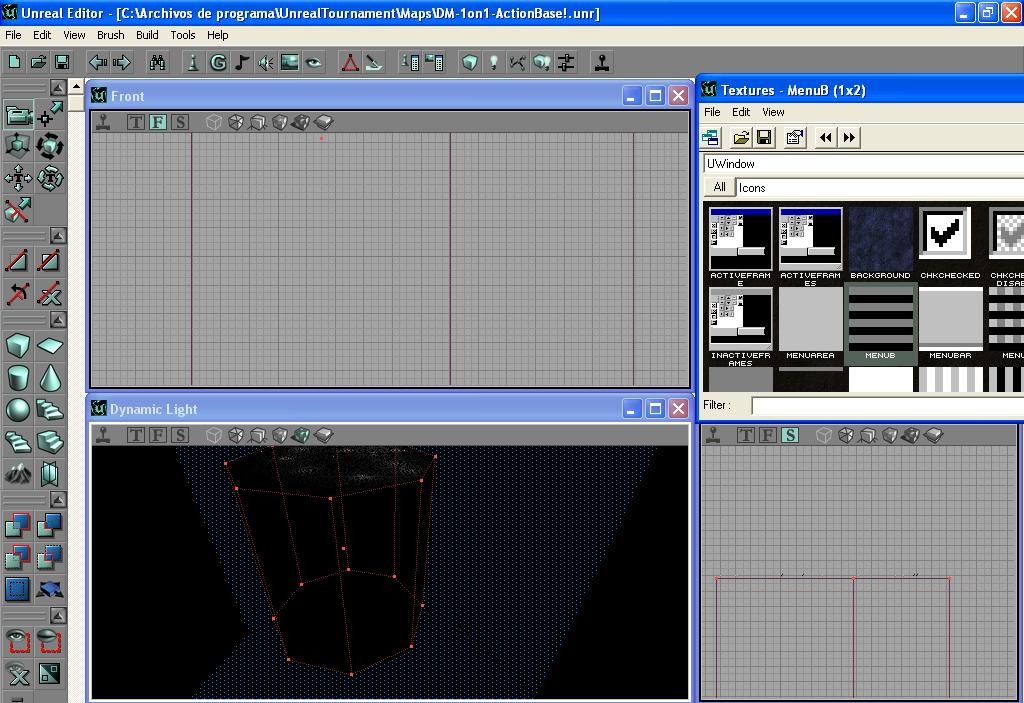
Task: Select the cube builder brush
Action: [x=19, y=345]
